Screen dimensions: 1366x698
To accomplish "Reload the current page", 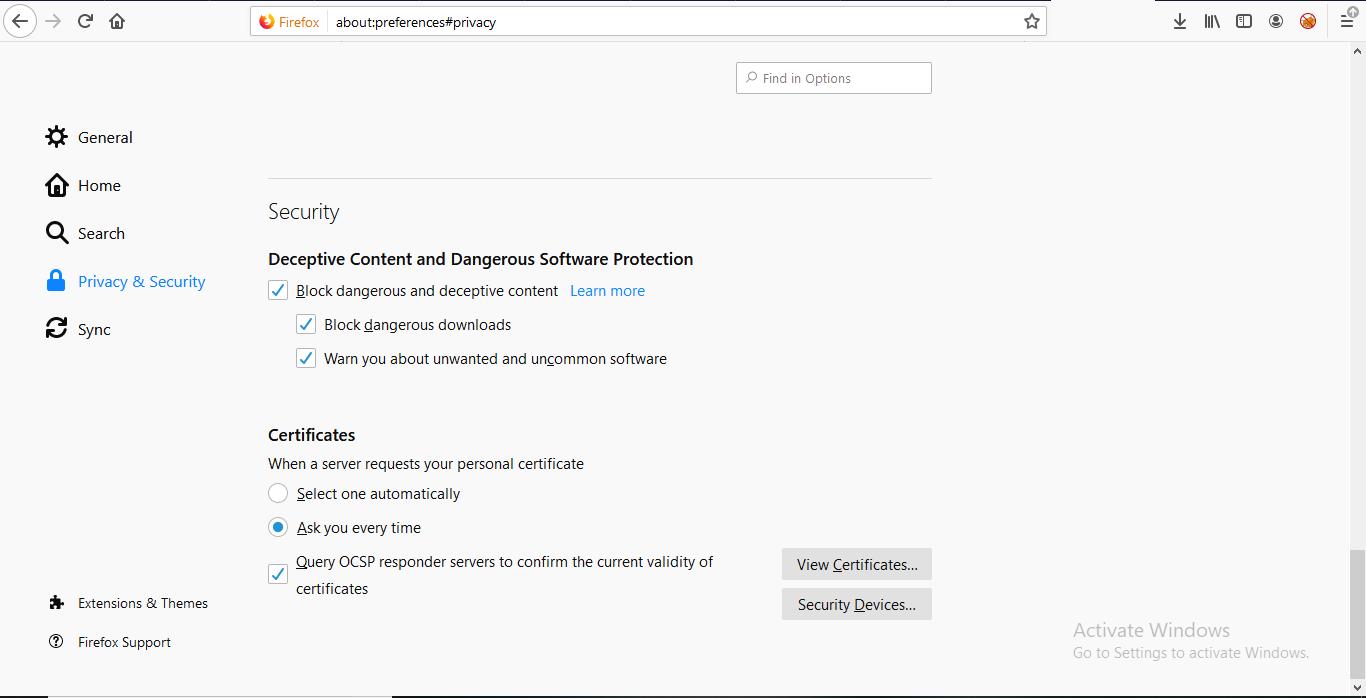I will (x=86, y=21).
